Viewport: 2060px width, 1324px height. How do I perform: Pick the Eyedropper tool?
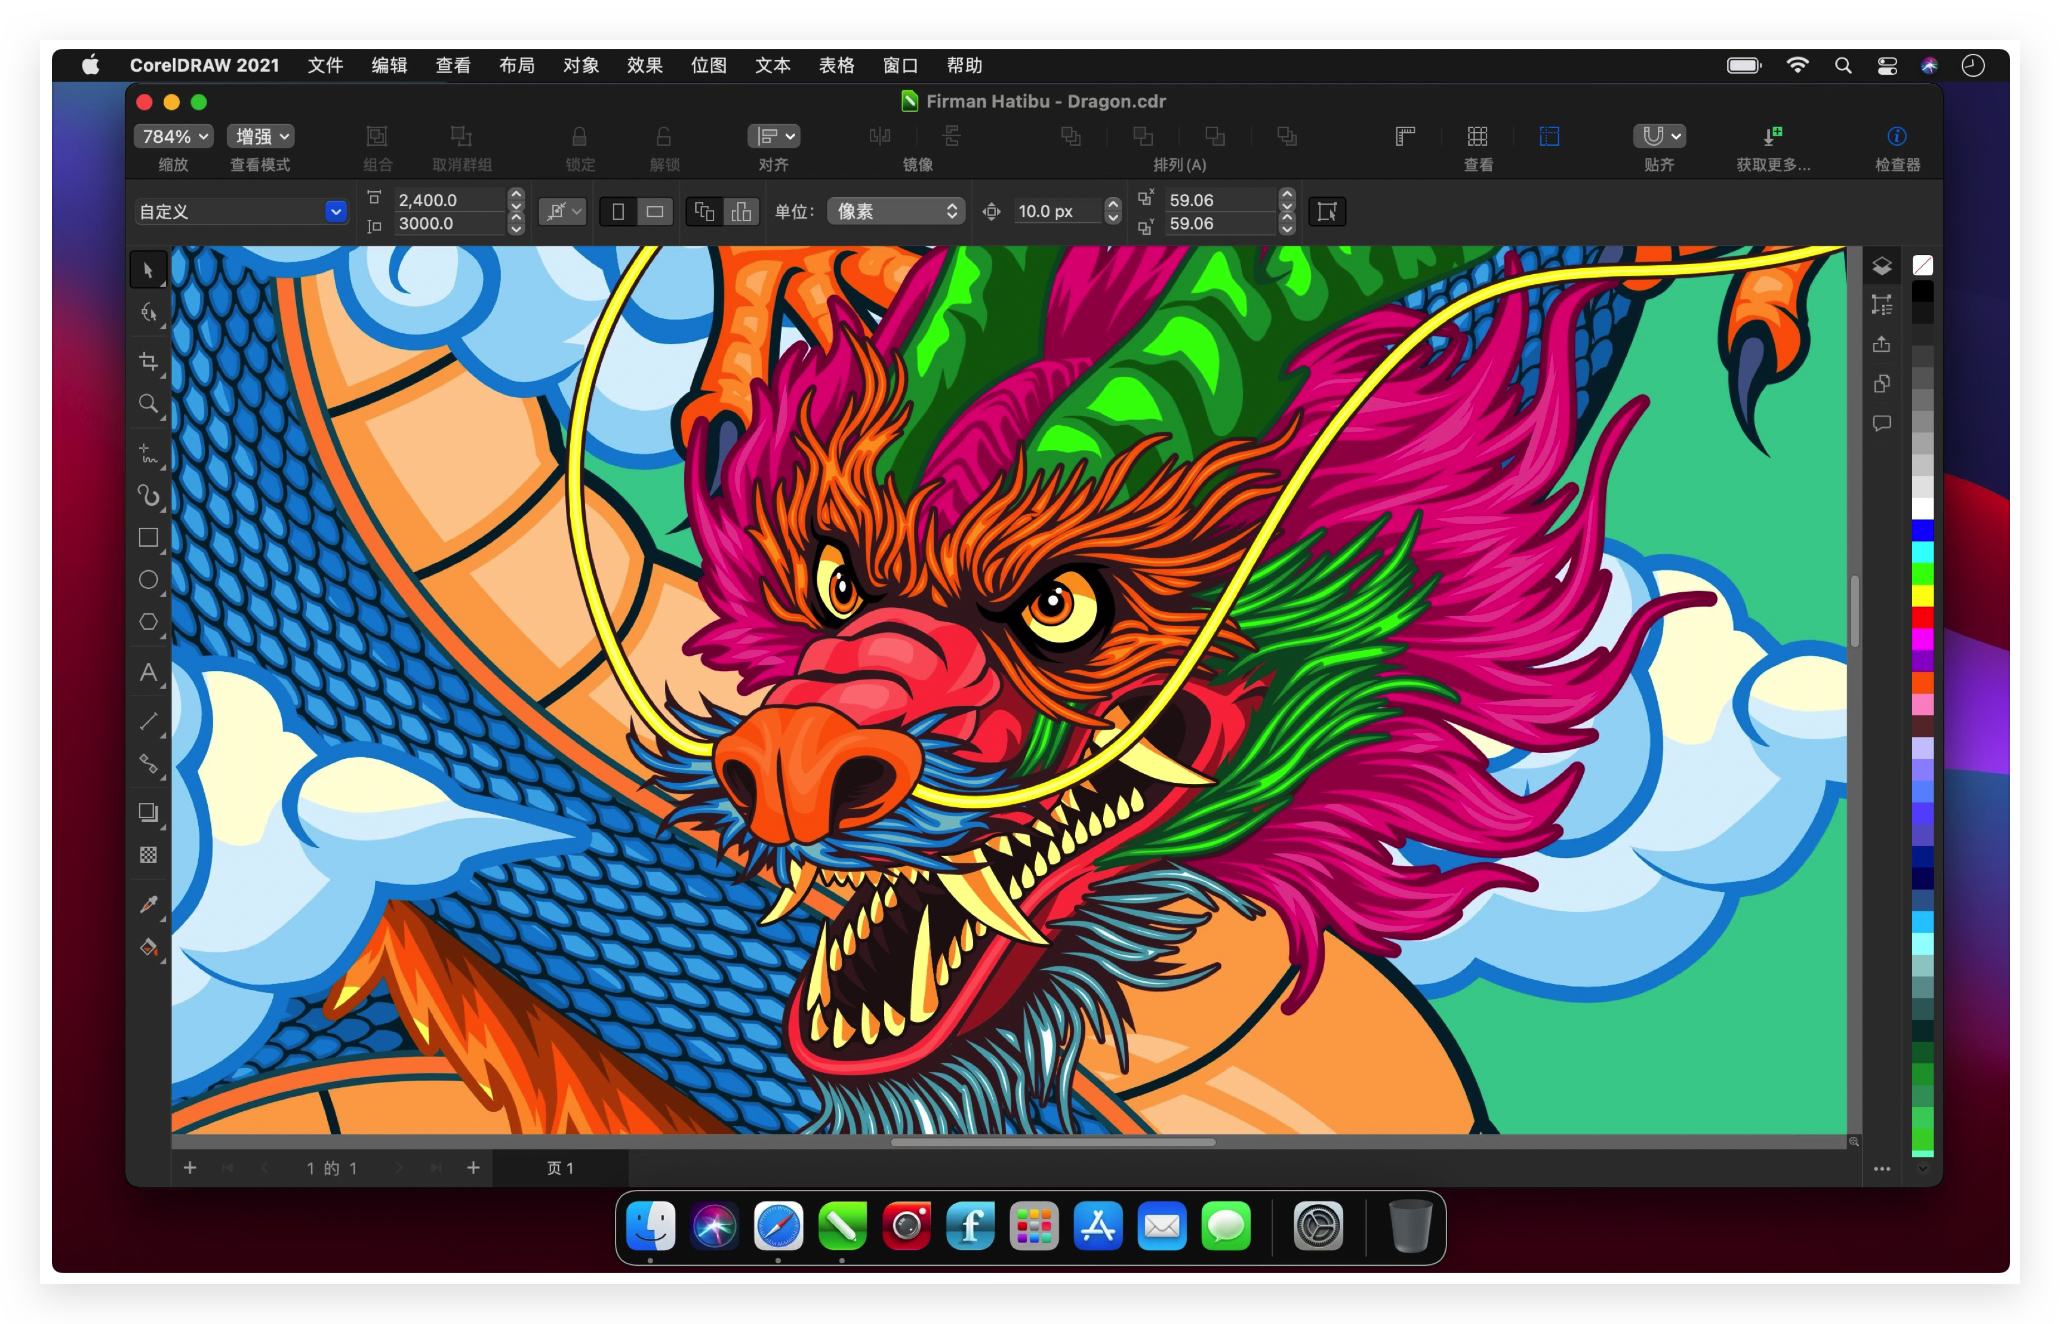coord(148,904)
